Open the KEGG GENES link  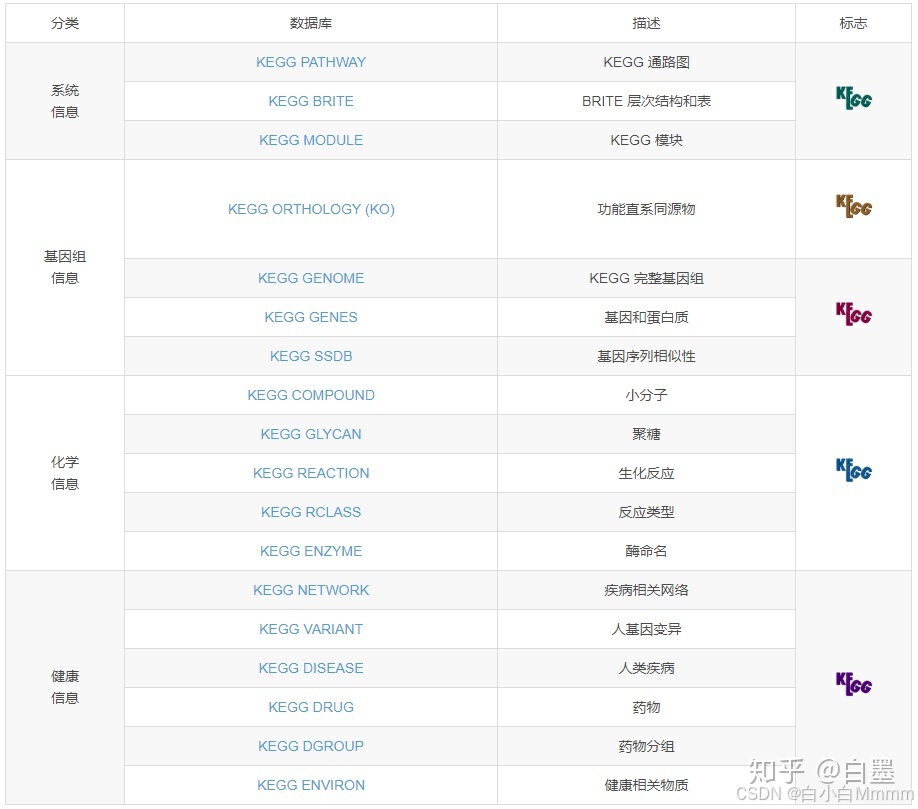pos(311,317)
